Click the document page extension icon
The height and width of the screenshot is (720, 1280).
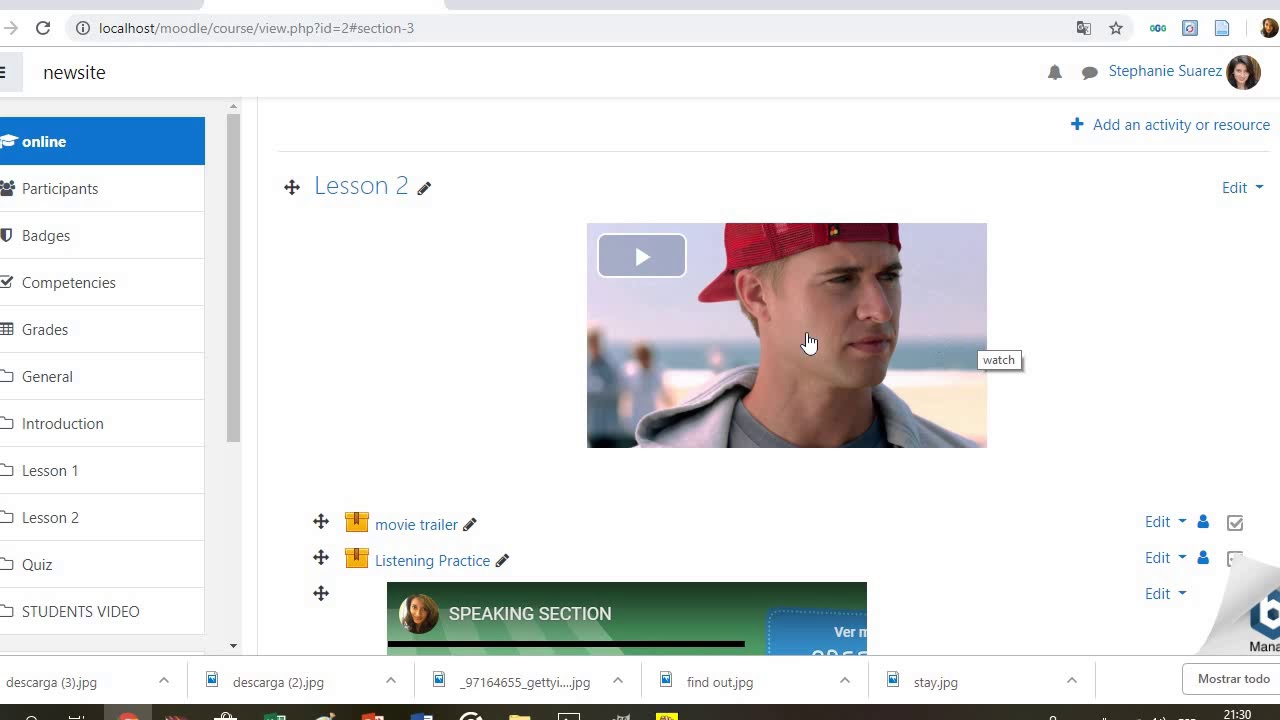pos(1222,28)
